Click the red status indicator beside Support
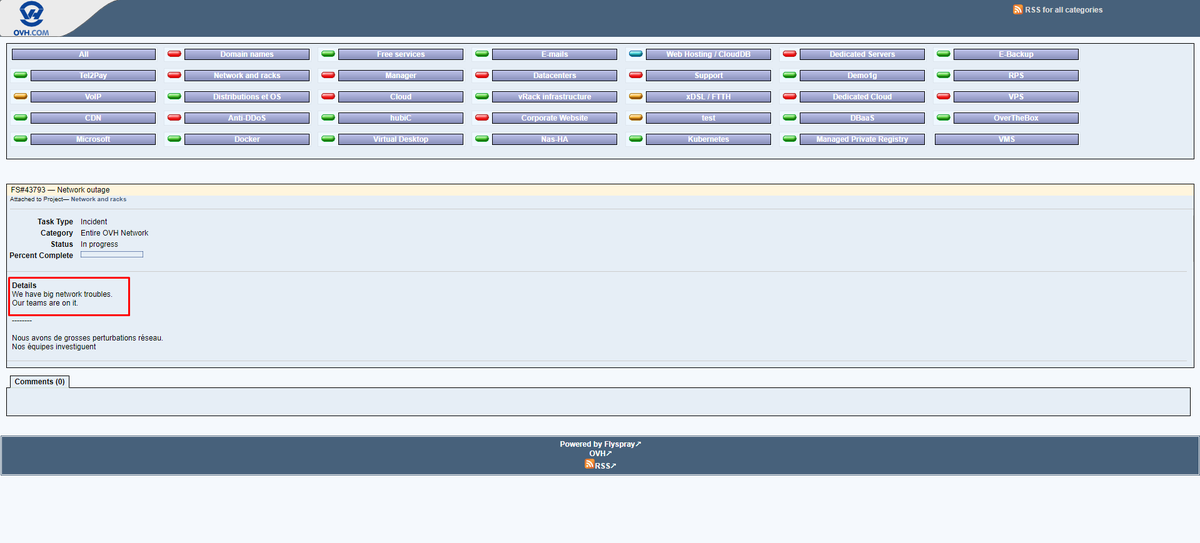Viewport: 1200px width, 543px height. point(636,75)
